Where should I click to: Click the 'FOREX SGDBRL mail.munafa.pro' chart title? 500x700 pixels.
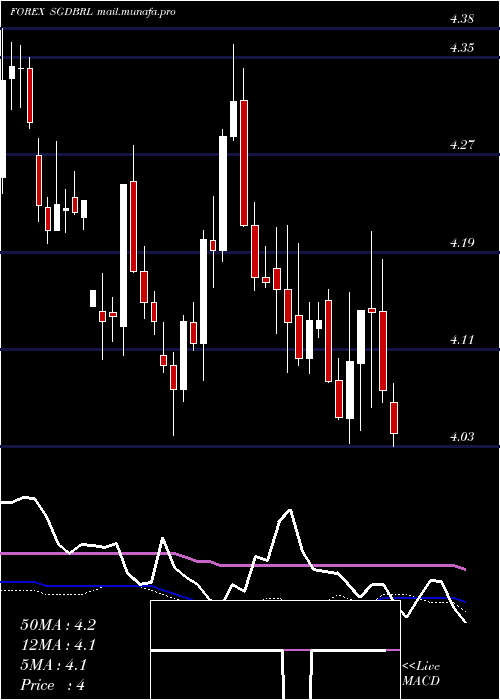coord(93,12)
